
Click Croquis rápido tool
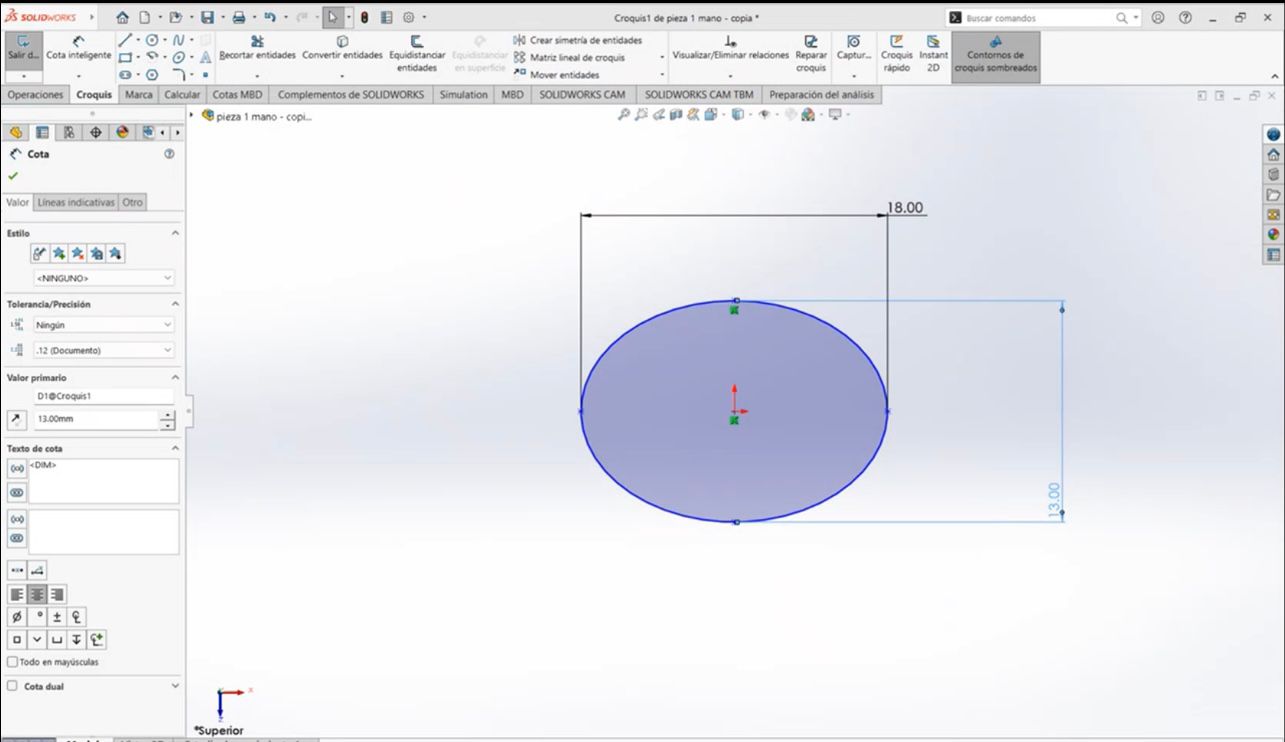896,54
